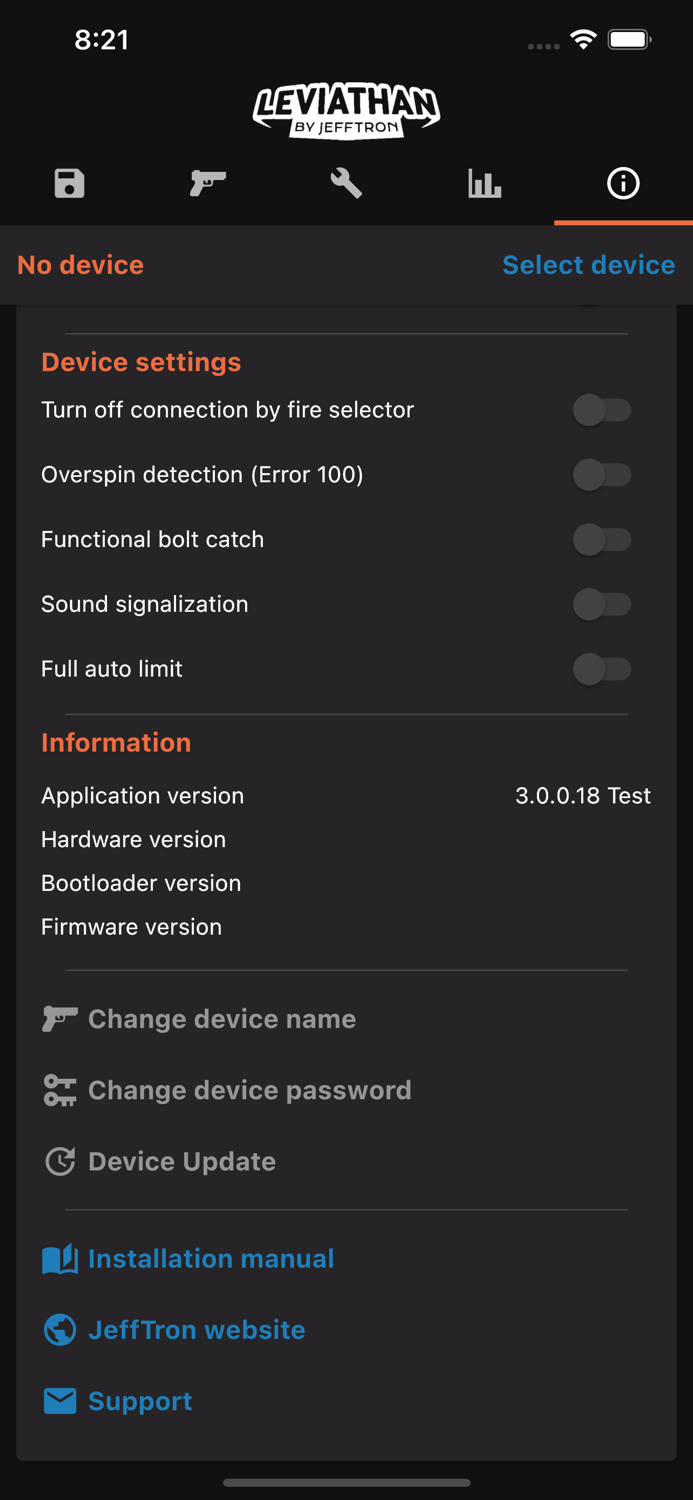This screenshot has width=693, height=1500.
Task: Click the globe icon for JeffTron website
Action: pyautogui.click(x=60, y=1330)
